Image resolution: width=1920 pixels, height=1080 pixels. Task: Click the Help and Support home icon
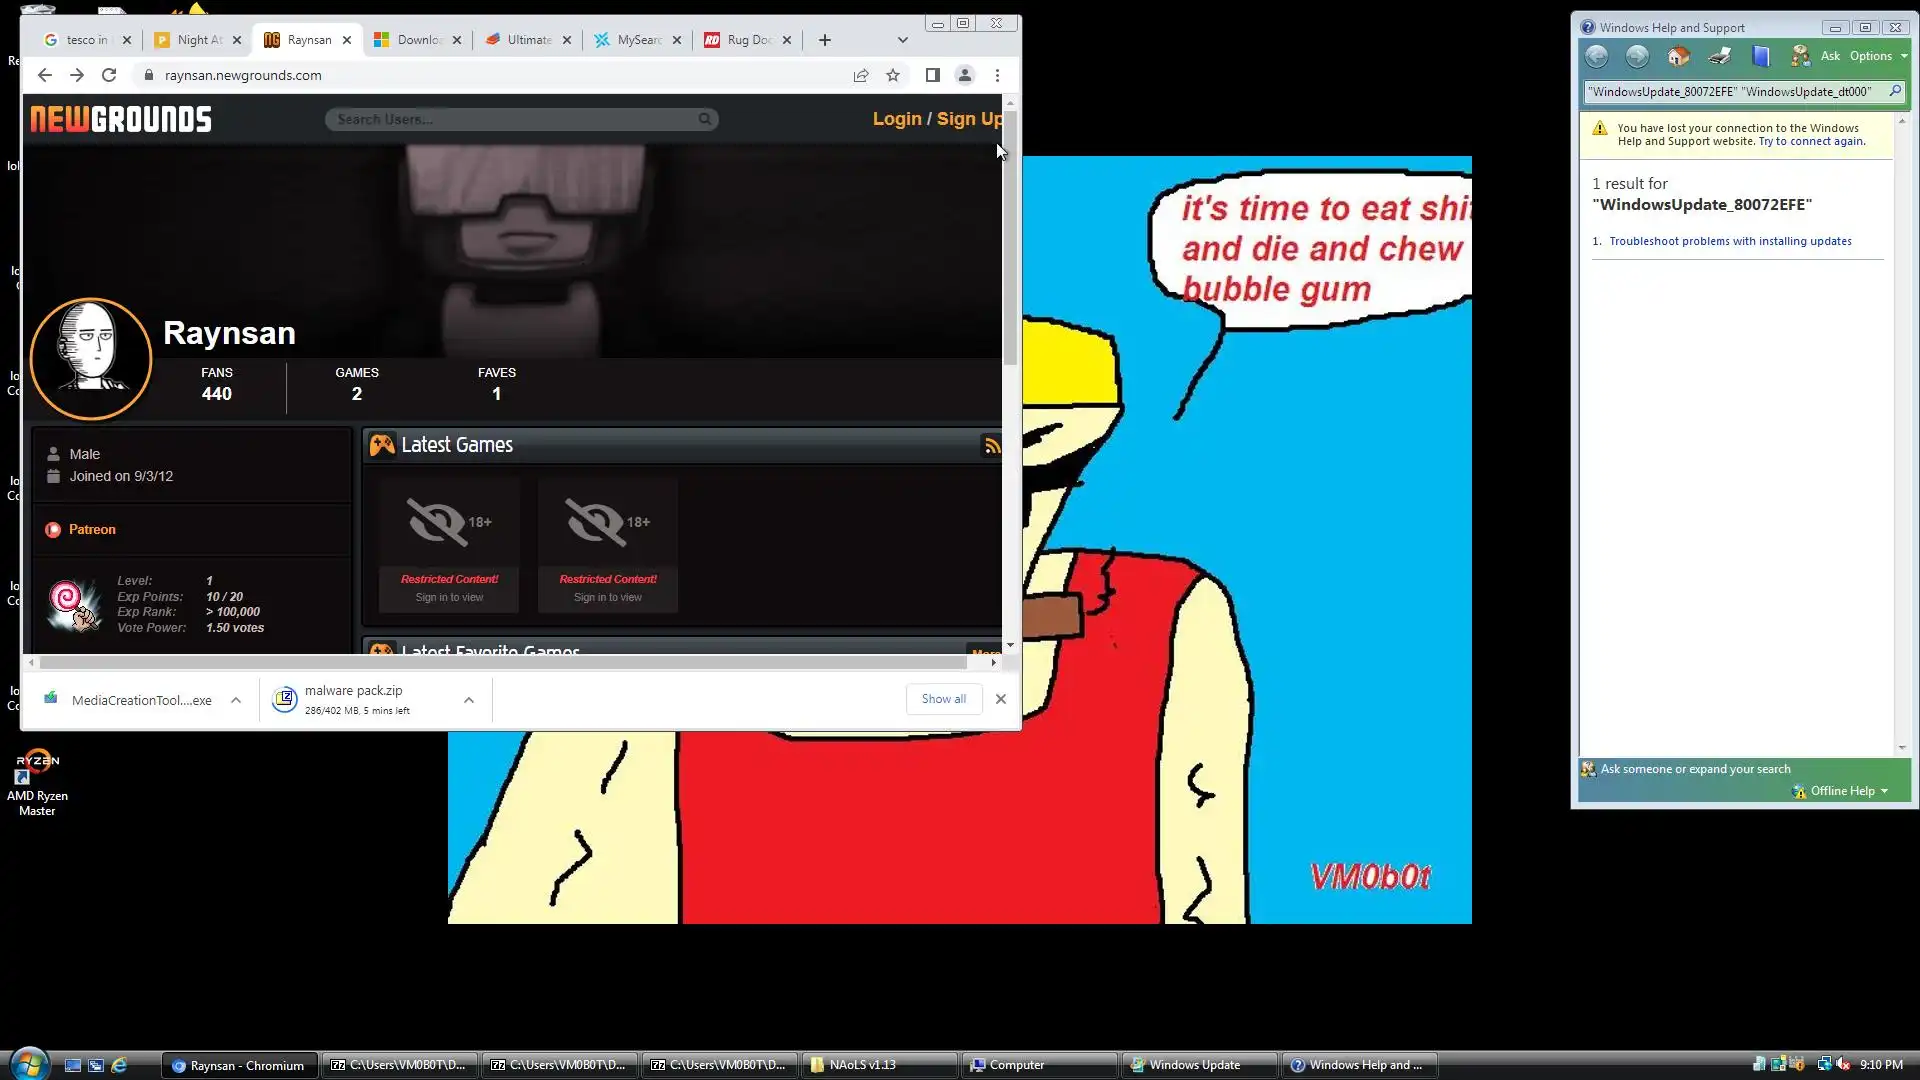1678,56
